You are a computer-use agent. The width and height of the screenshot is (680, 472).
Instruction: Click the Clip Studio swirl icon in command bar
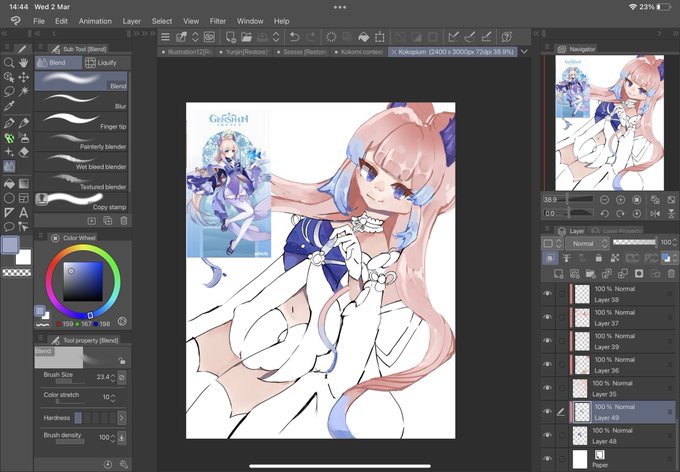click(x=209, y=37)
